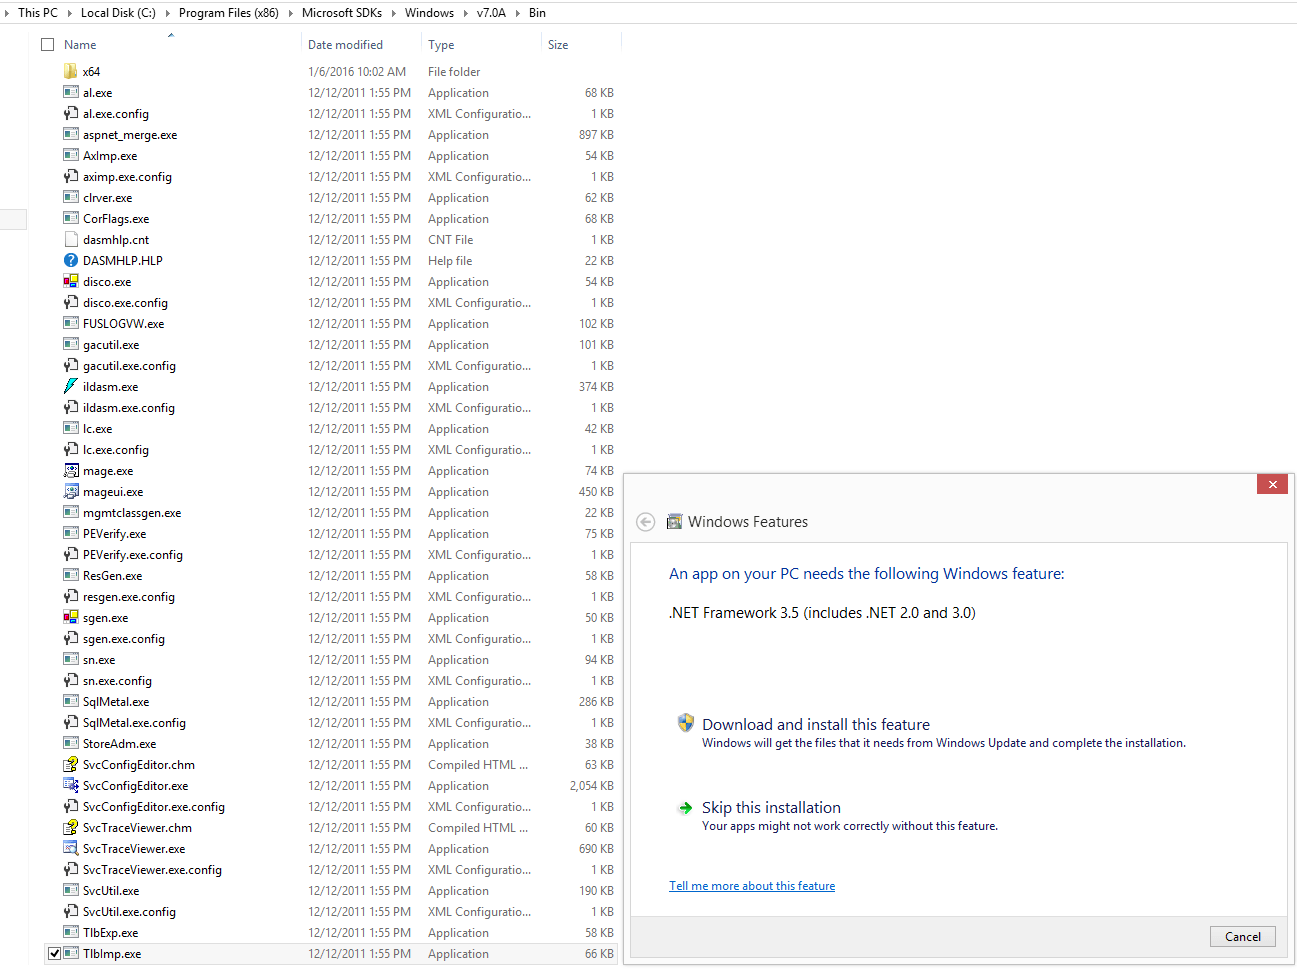Navigate to Local Disk (C:) breadcrumb

tap(118, 13)
